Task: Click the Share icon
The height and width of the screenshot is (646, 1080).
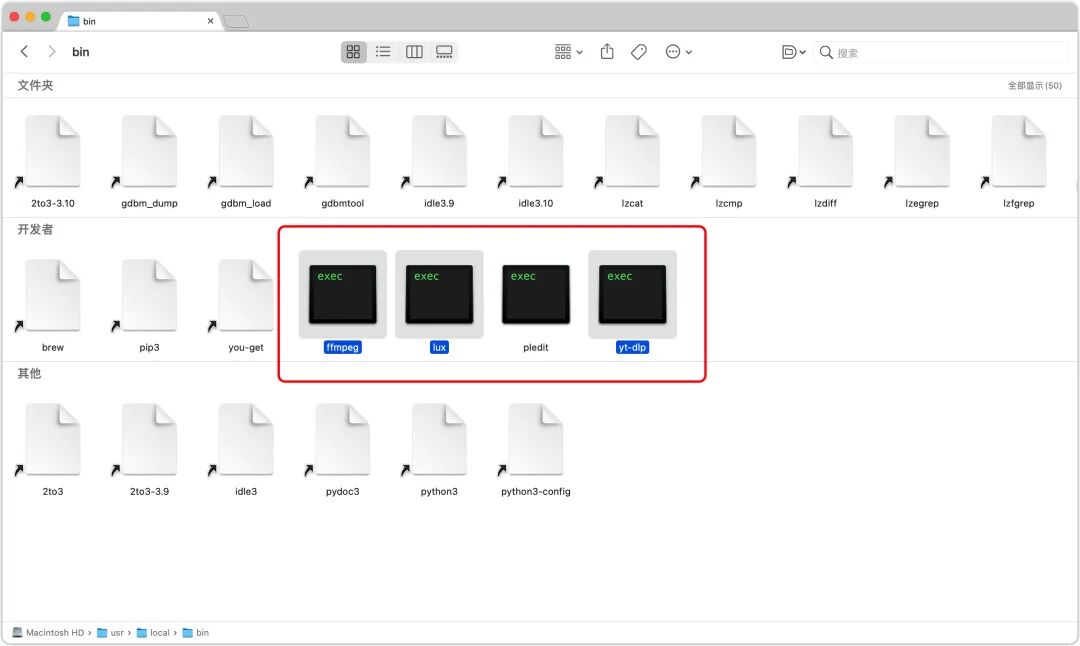Action: tap(607, 52)
